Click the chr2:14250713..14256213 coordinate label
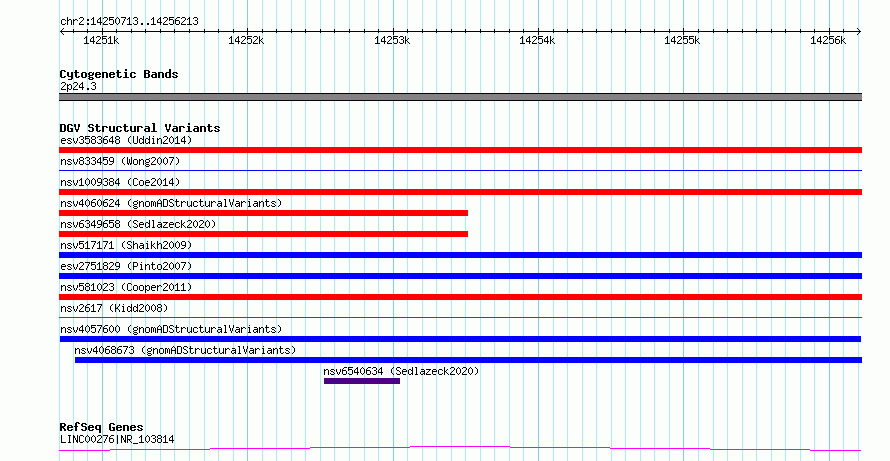890x461 pixels. coord(129,22)
